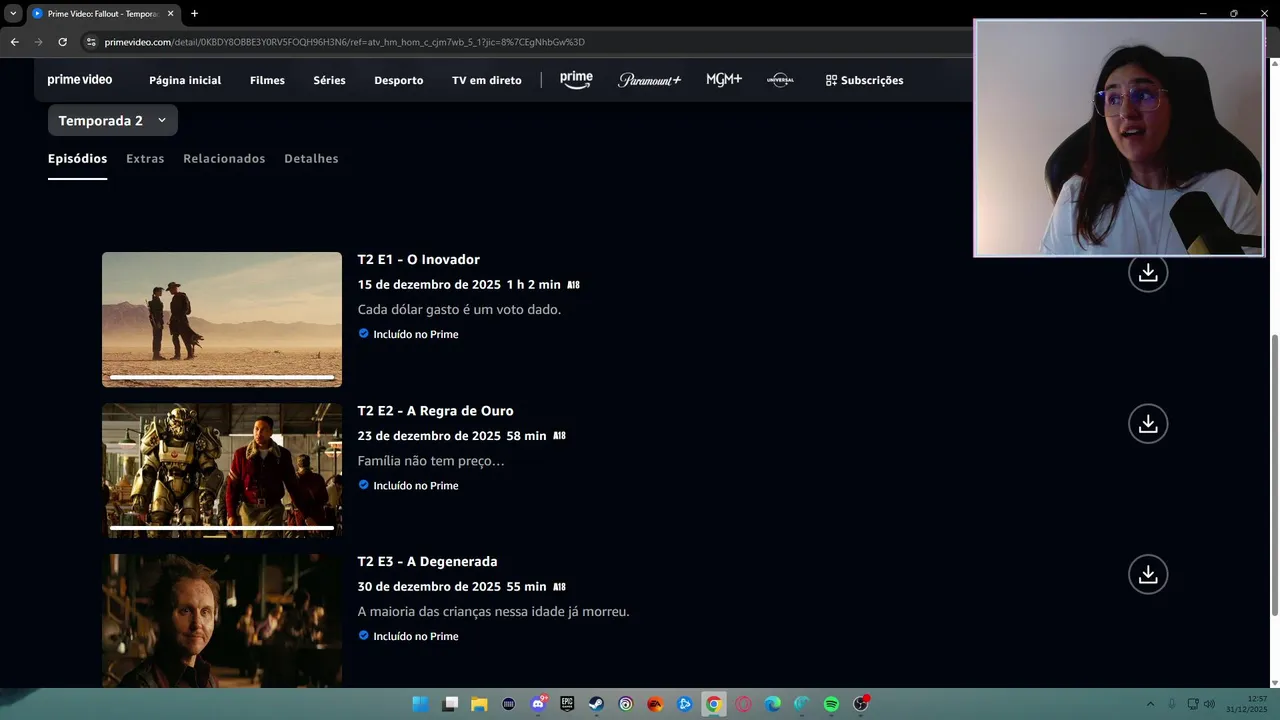Image resolution: width=1280 pixels, height=720 pixels.
Task: Open Discord from the taskbar
Action: click(x=539, y=704)
